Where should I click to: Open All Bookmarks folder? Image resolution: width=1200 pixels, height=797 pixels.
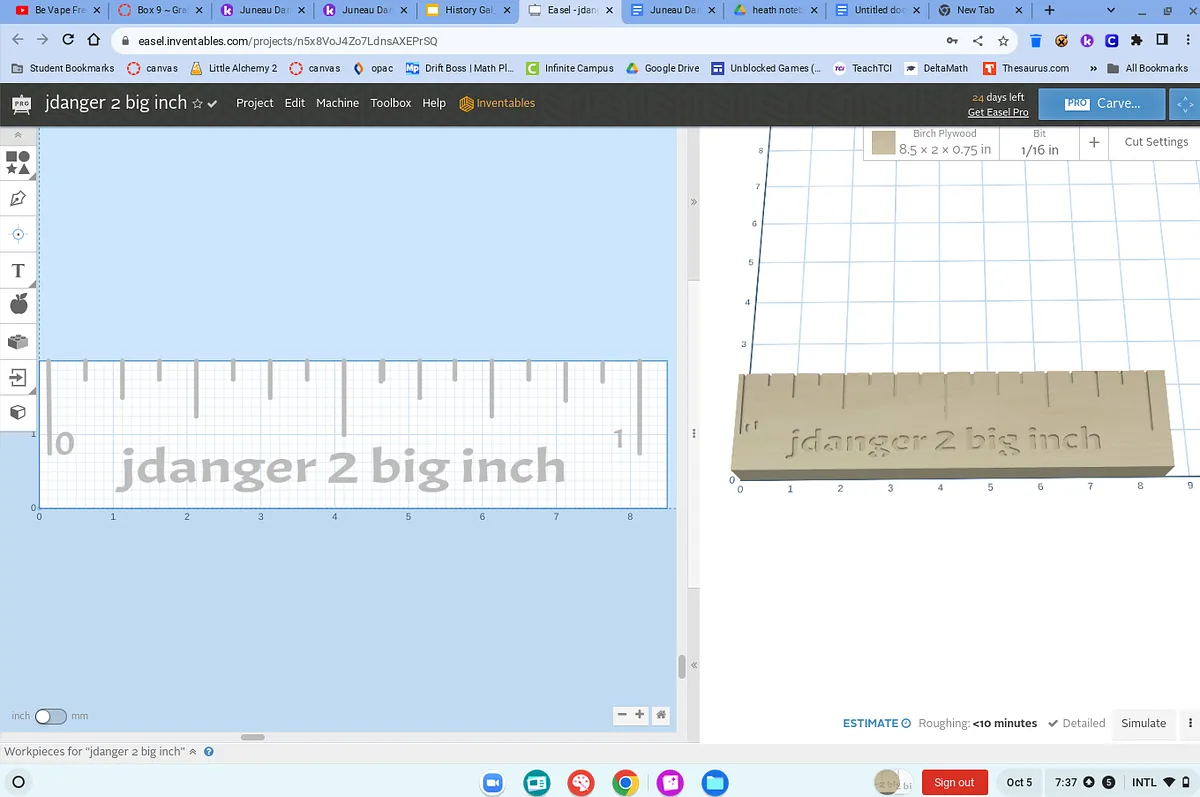click(x=1146, y=68)
